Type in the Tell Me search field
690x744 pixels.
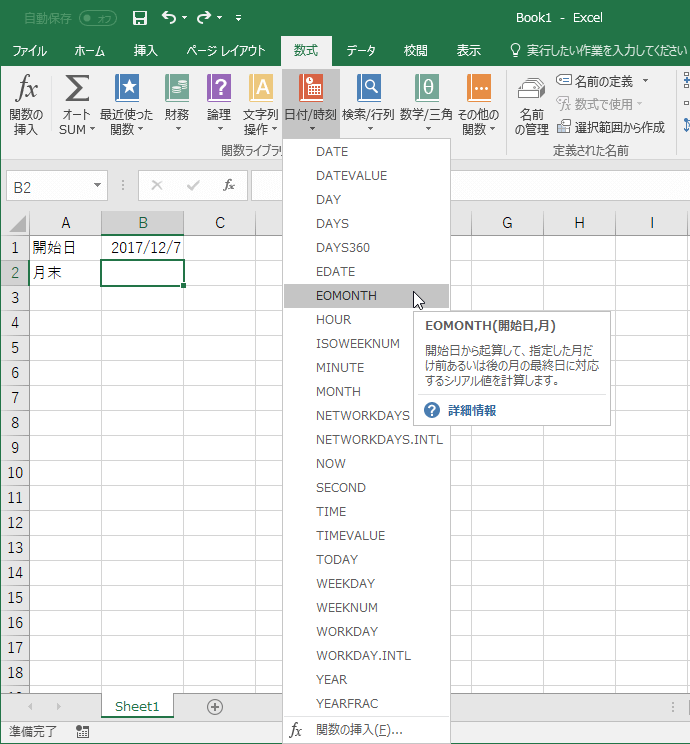606,50
